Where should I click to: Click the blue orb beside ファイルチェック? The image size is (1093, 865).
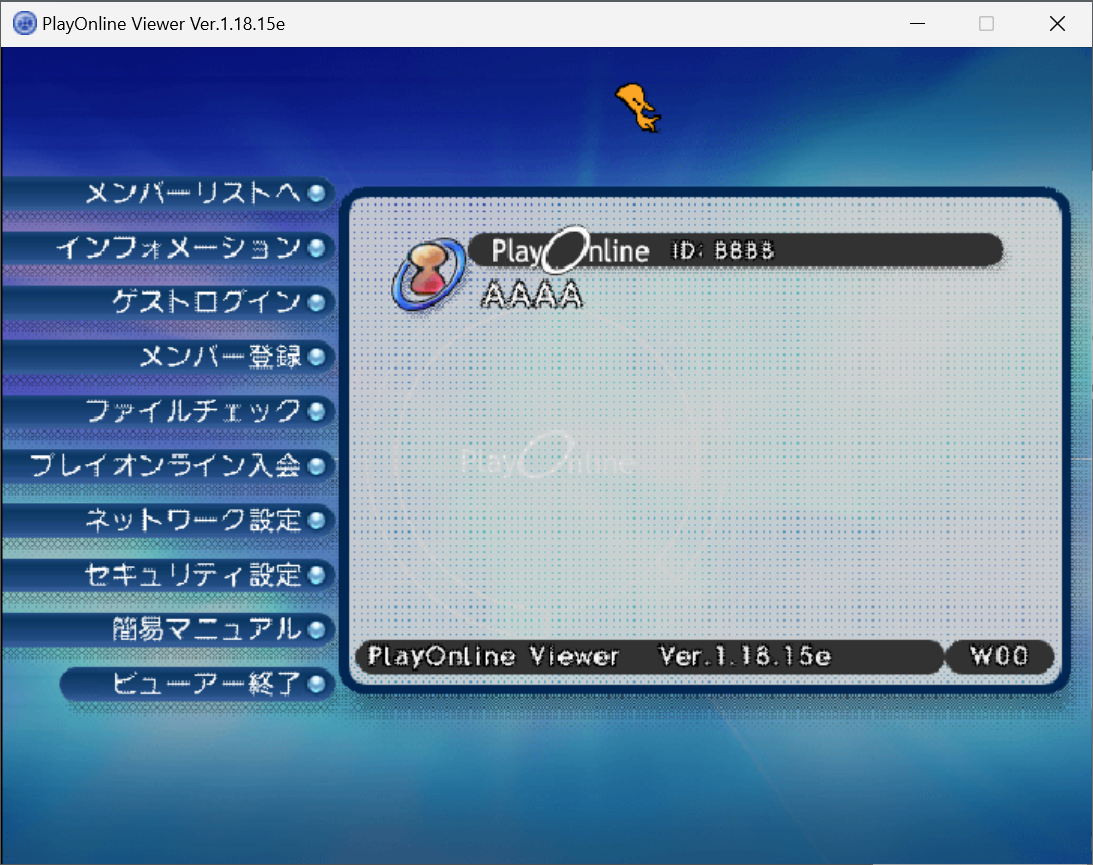317,411
